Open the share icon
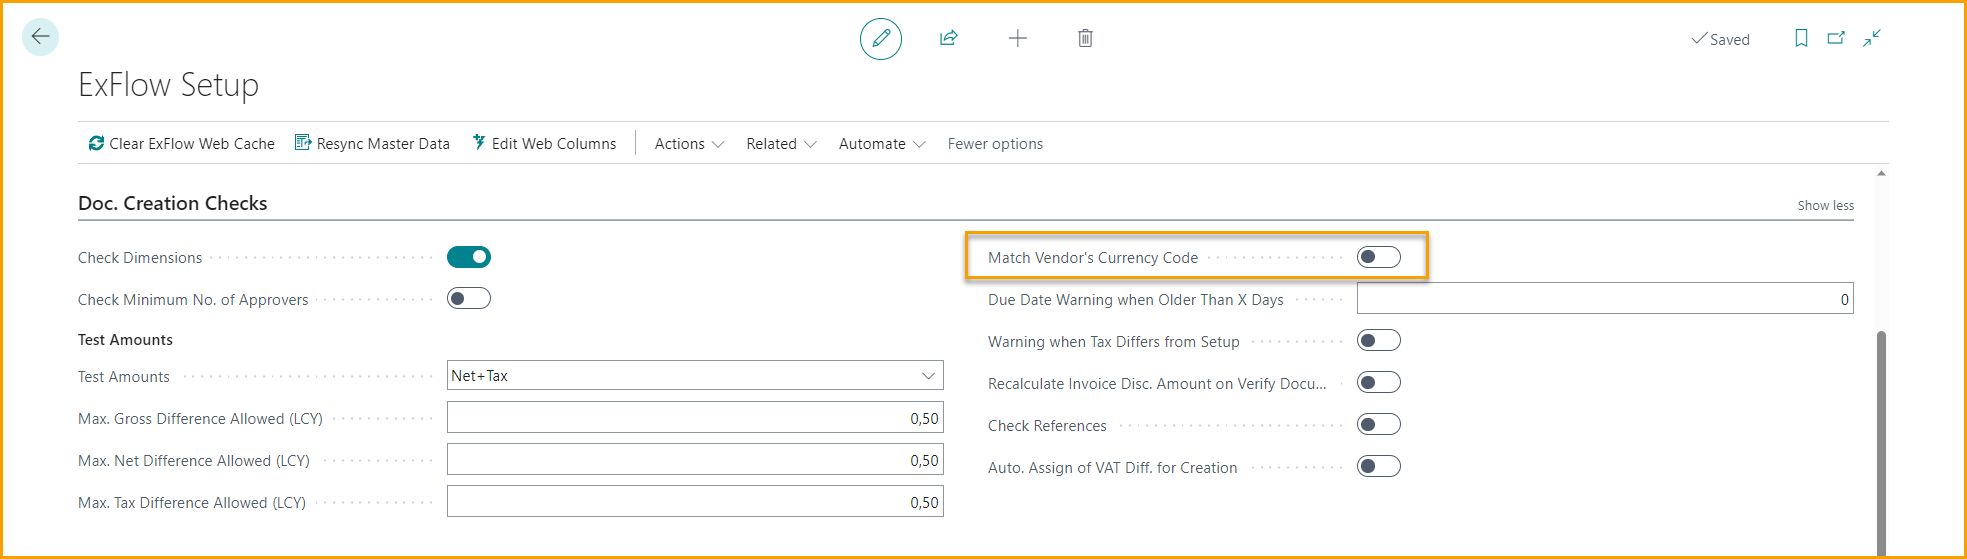This screenshot has width=1967, height=559. [x=949, y=38]
